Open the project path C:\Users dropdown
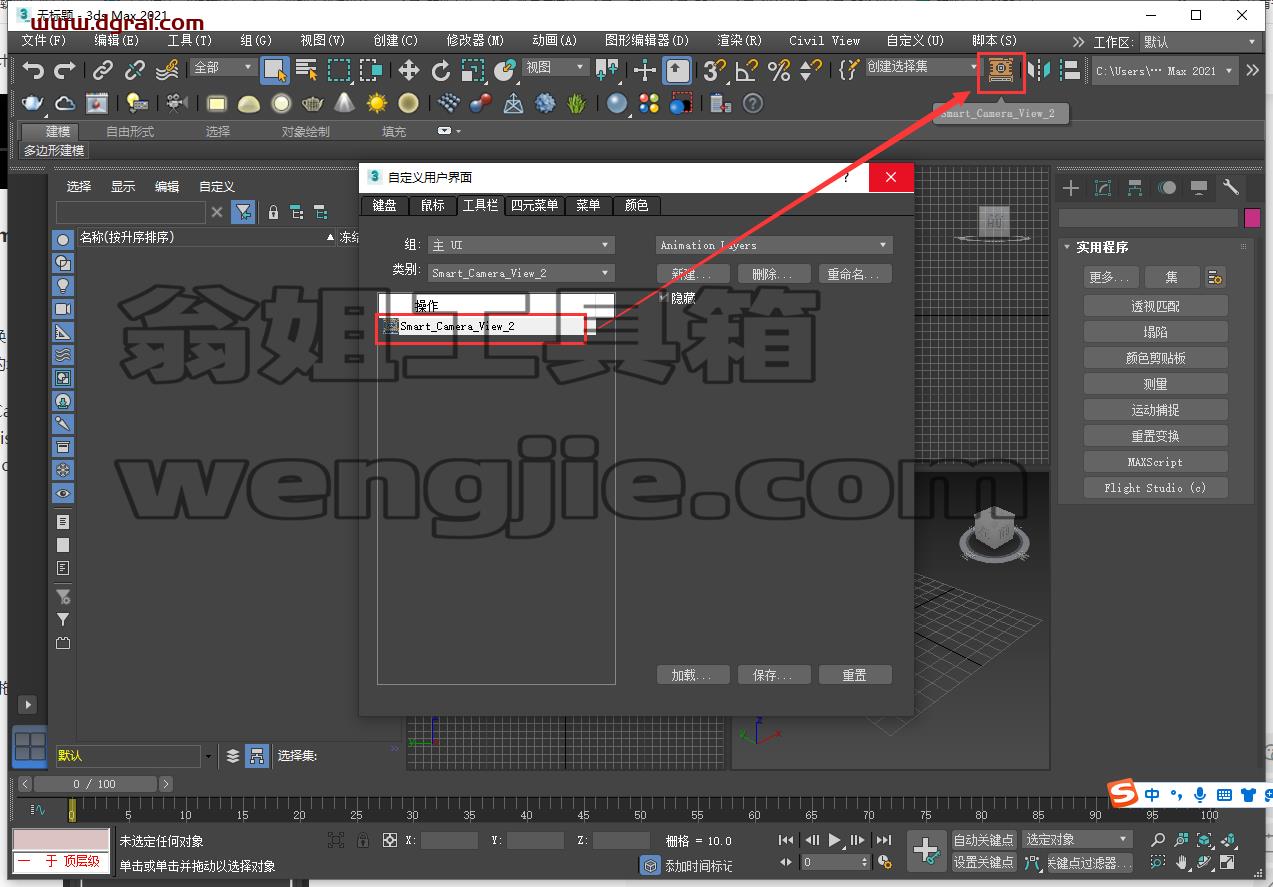The image size is (1273, 887). point(1164,71)
